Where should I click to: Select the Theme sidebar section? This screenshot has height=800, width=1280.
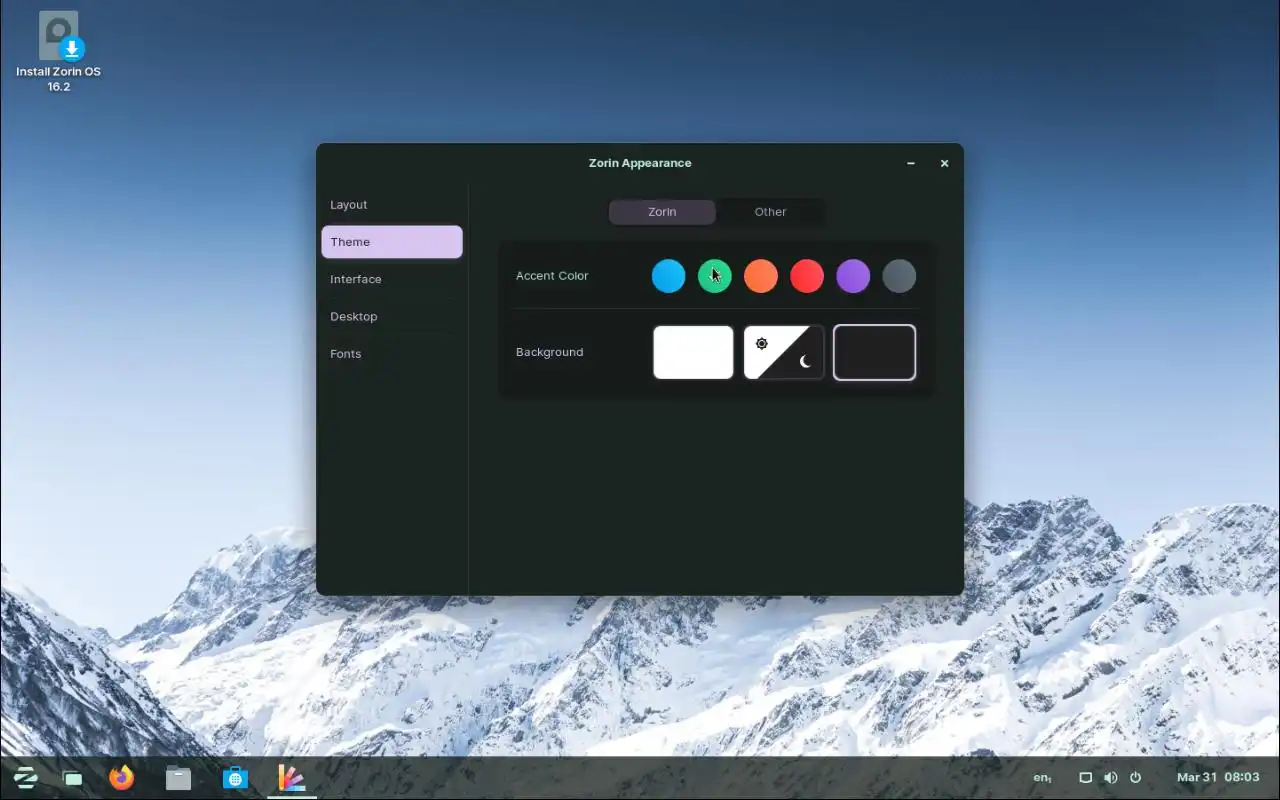point(392,242)
